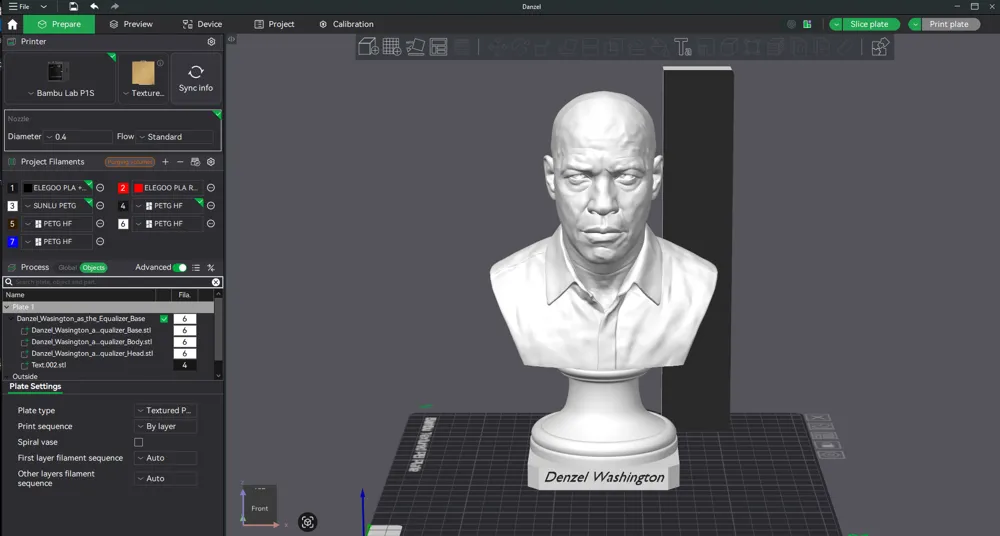This screenshot has height=536, width=1000.
Task: Open the Plate type Textured P... dropdown
Action: [x=165, y=410]
